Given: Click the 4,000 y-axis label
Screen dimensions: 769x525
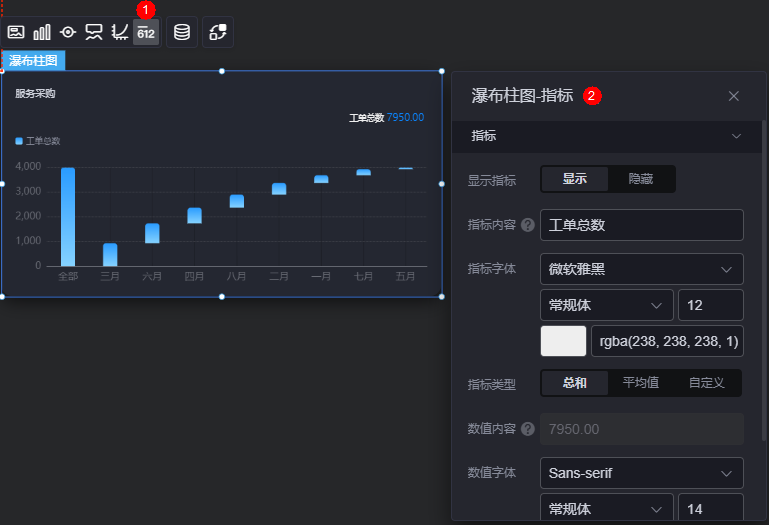Looking at the screenshot, I should click(x=28, y=167).
